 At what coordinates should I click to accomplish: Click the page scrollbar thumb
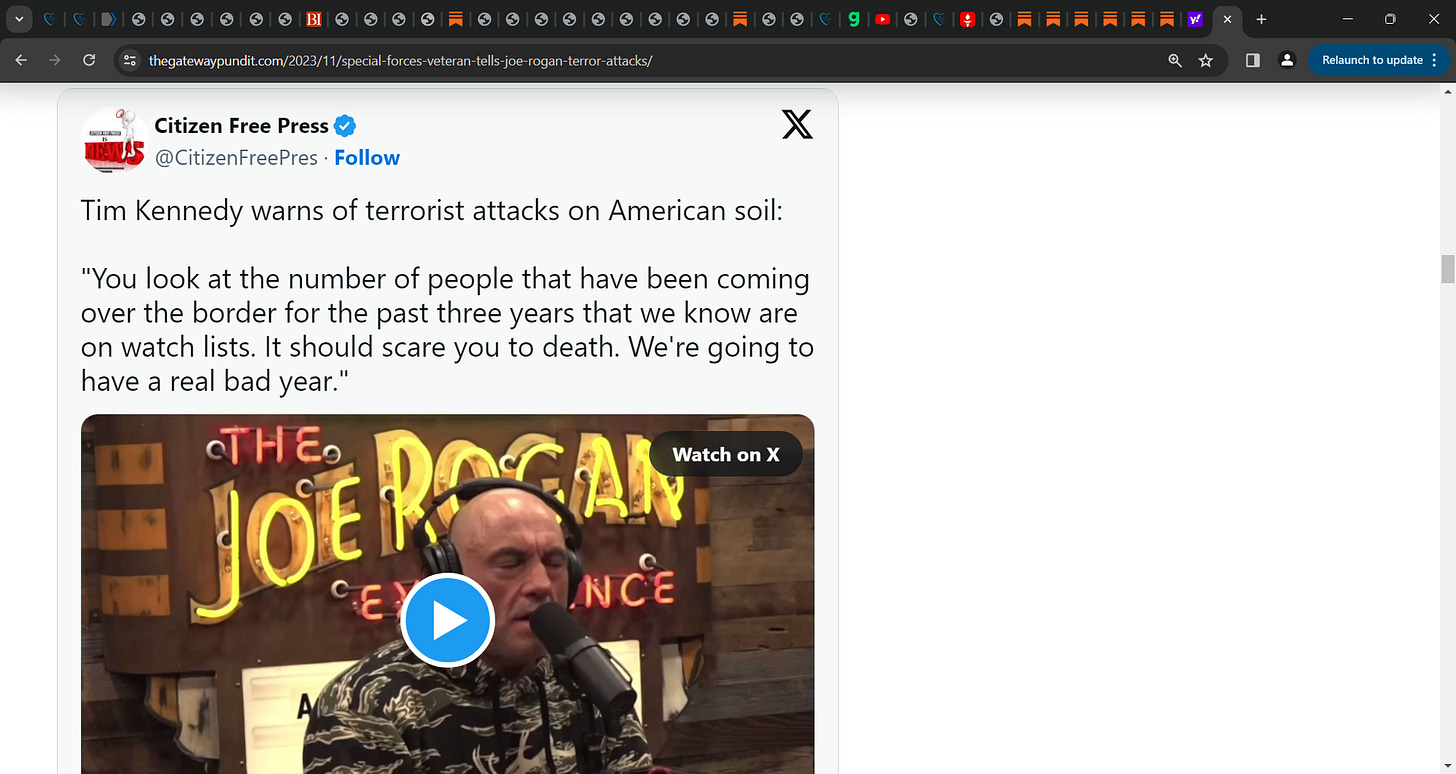pos(1446,269)
